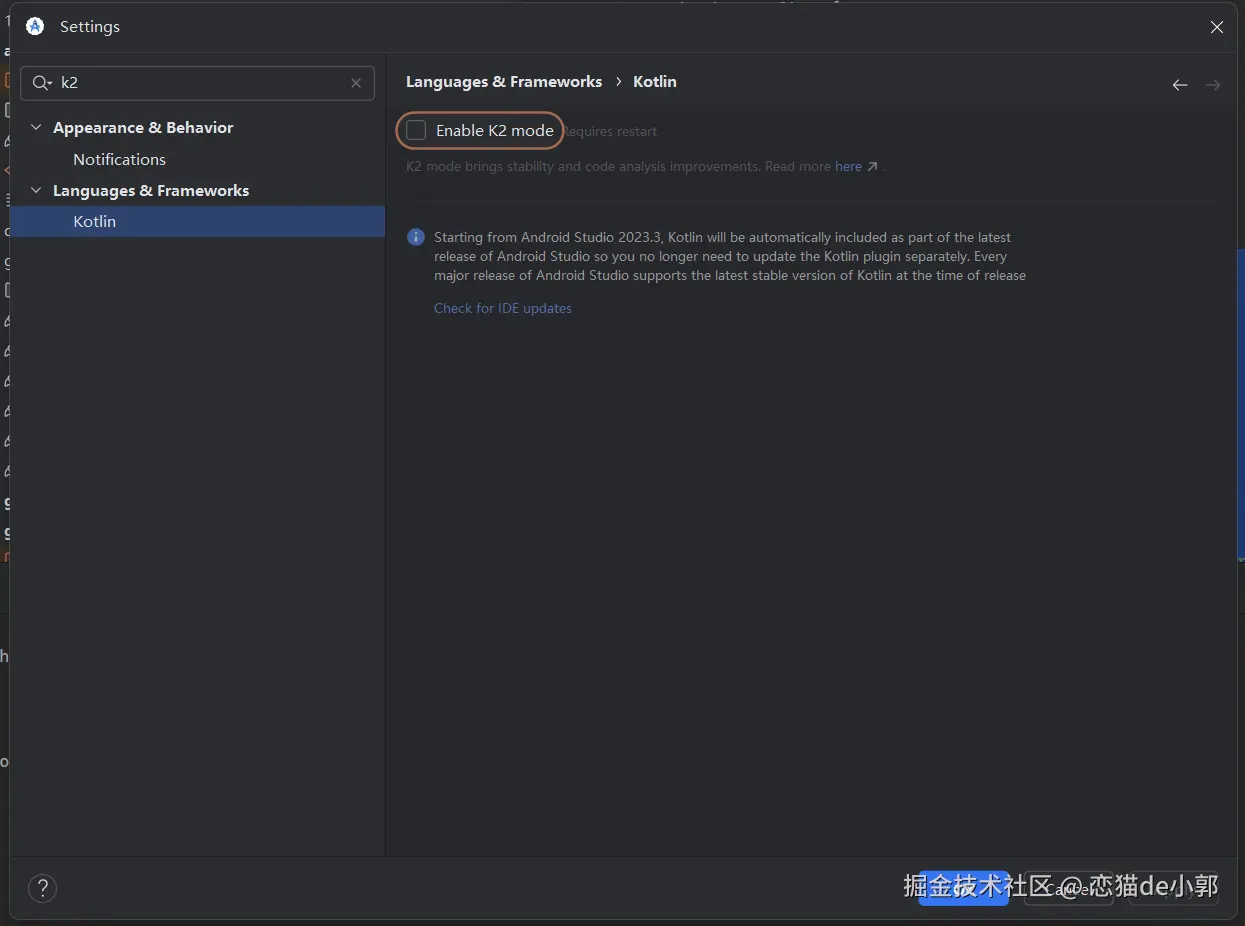Select Kotlin in settings tree
The image size is (1245, 926).
[x=198, y=221]
